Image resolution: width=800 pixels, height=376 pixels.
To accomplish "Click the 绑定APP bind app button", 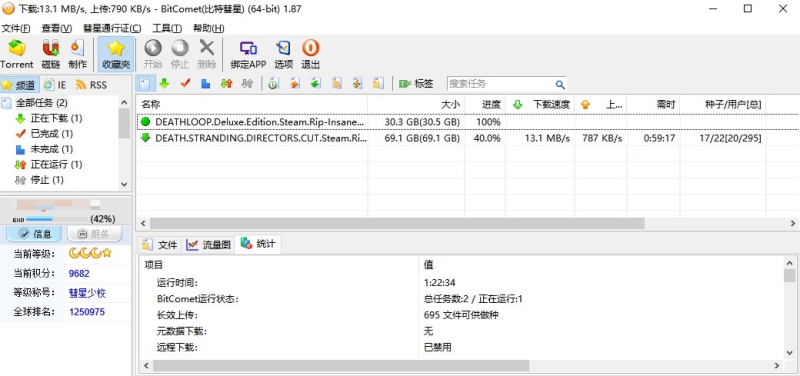I will [248, 55].
